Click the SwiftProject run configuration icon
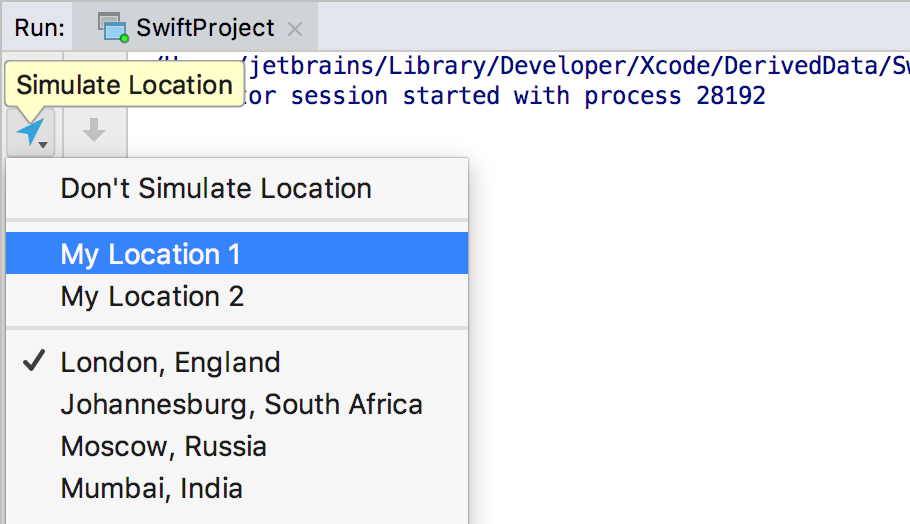This screenshot has width=910, height=524. [x=113, y=27]
